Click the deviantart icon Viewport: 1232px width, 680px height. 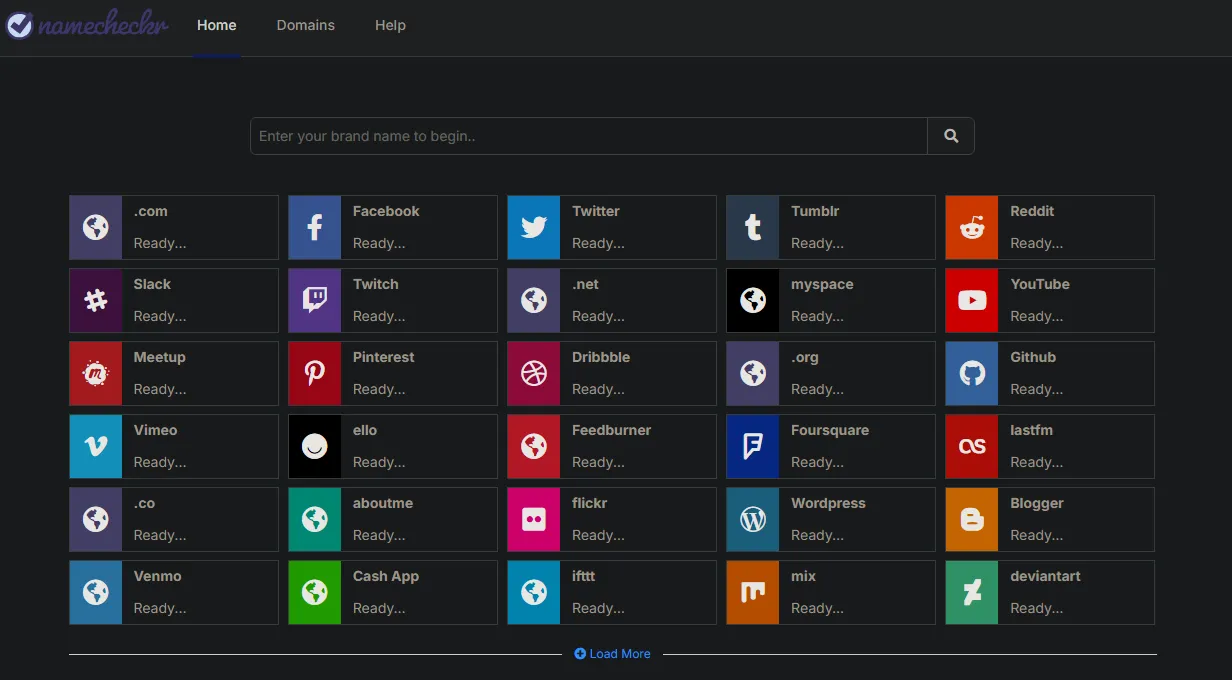971,592
